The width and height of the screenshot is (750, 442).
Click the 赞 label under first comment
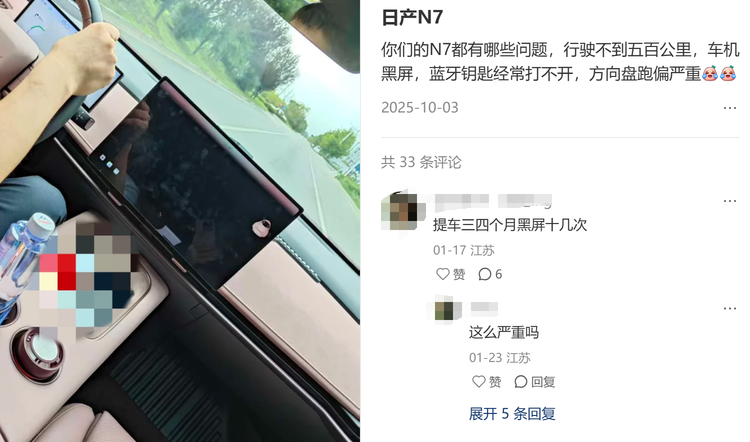[x=459, y=274]
